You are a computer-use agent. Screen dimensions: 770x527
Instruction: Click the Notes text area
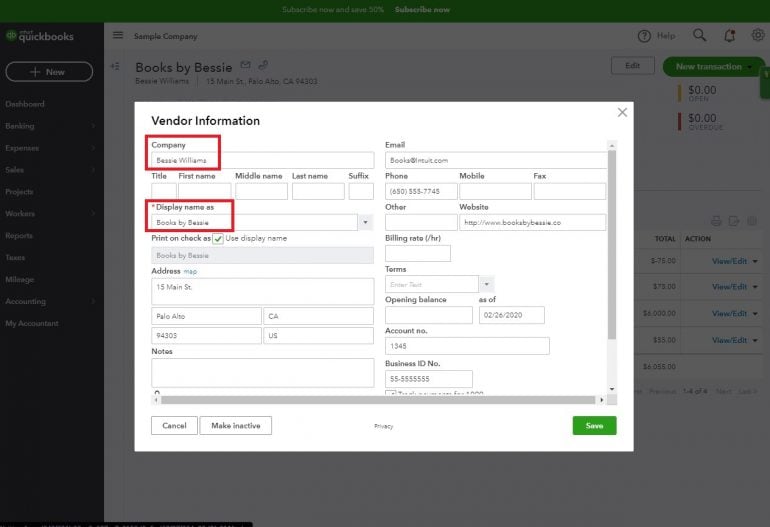click(262, 372)
